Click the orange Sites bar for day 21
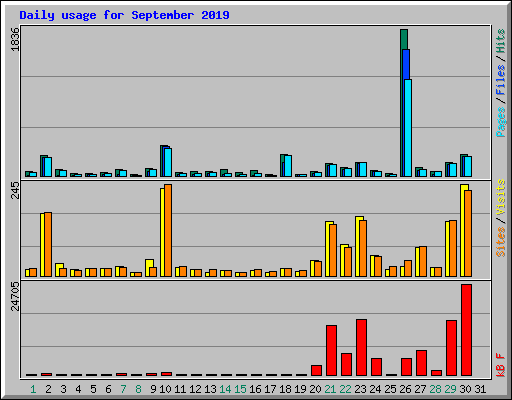 click(333, 250)
